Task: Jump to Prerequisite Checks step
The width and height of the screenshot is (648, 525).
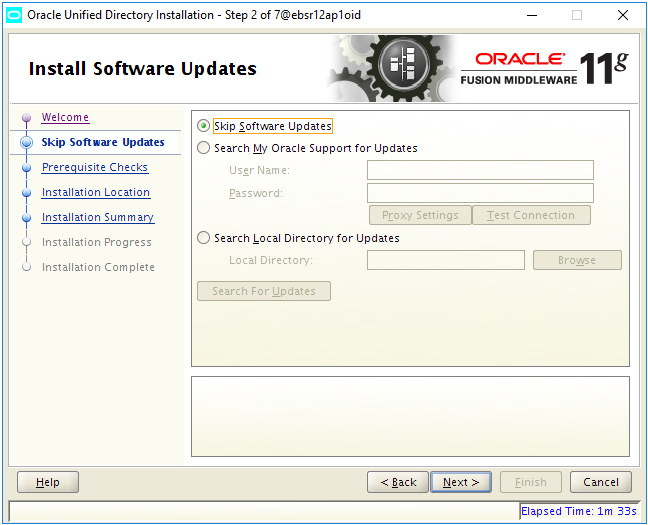Action: (95, 167)
